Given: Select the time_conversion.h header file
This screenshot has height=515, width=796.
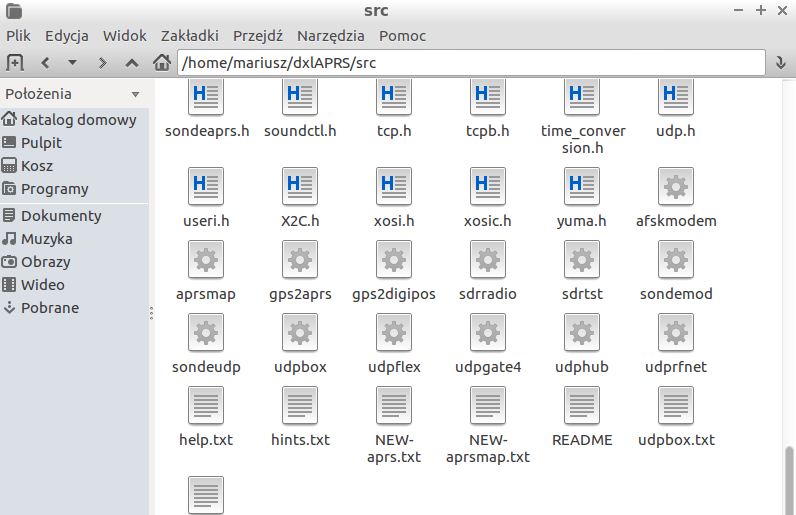Looking at the screenshot, I should (582, 118).
